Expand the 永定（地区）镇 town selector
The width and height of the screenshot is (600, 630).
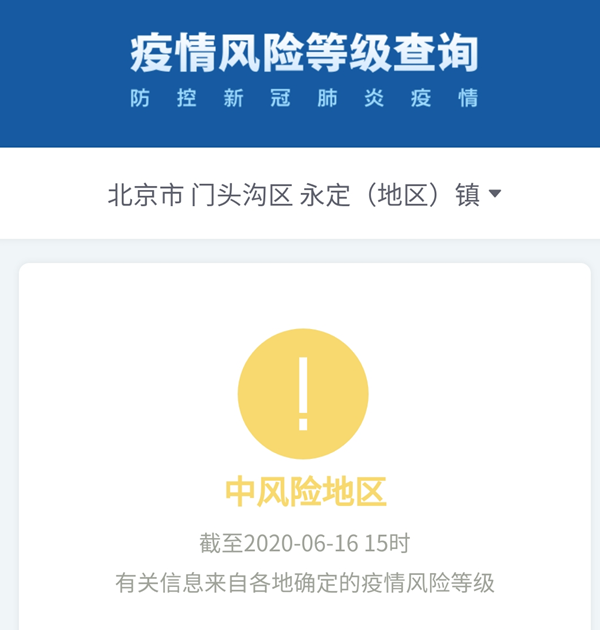point(390,195)
